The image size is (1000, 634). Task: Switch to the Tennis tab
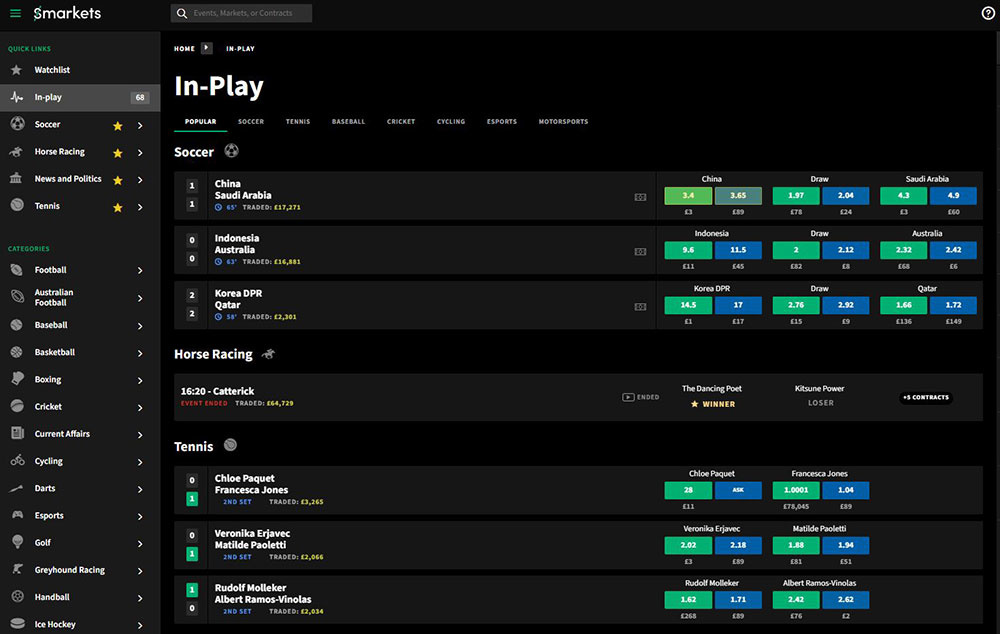(x=298, y=121)
